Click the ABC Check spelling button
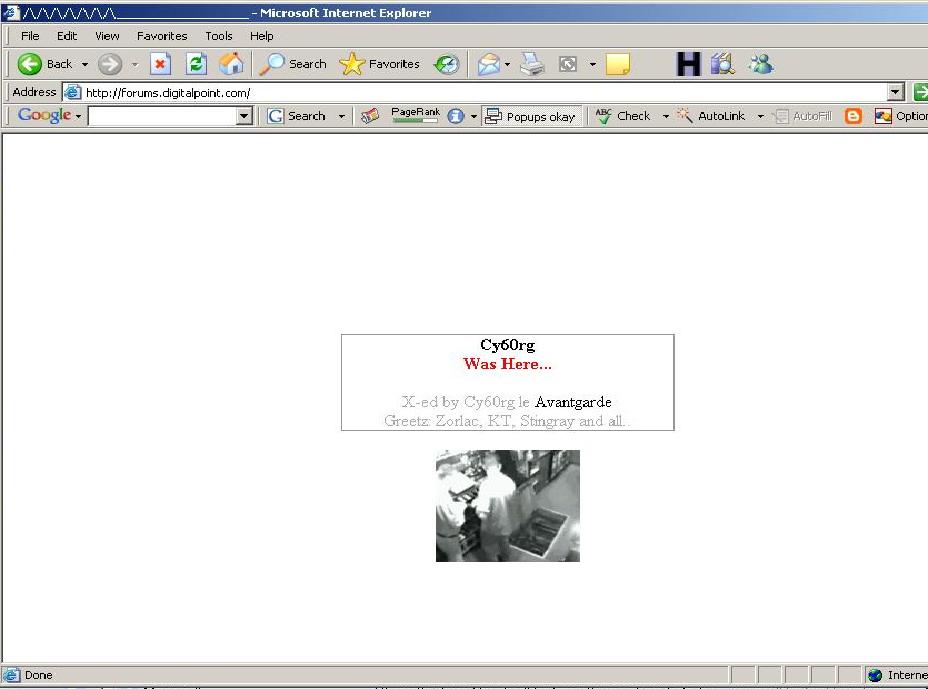 coord(623,116)
